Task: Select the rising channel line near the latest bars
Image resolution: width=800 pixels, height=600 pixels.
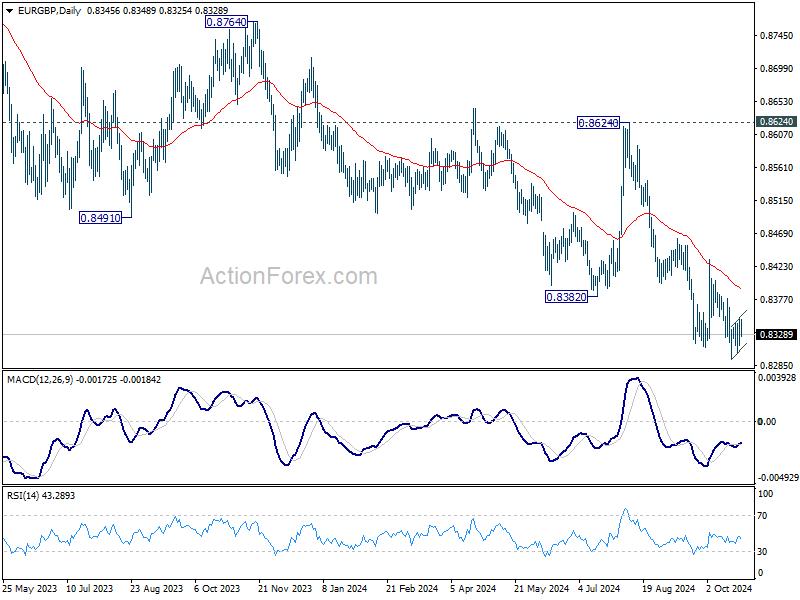Action: point(738,317)
